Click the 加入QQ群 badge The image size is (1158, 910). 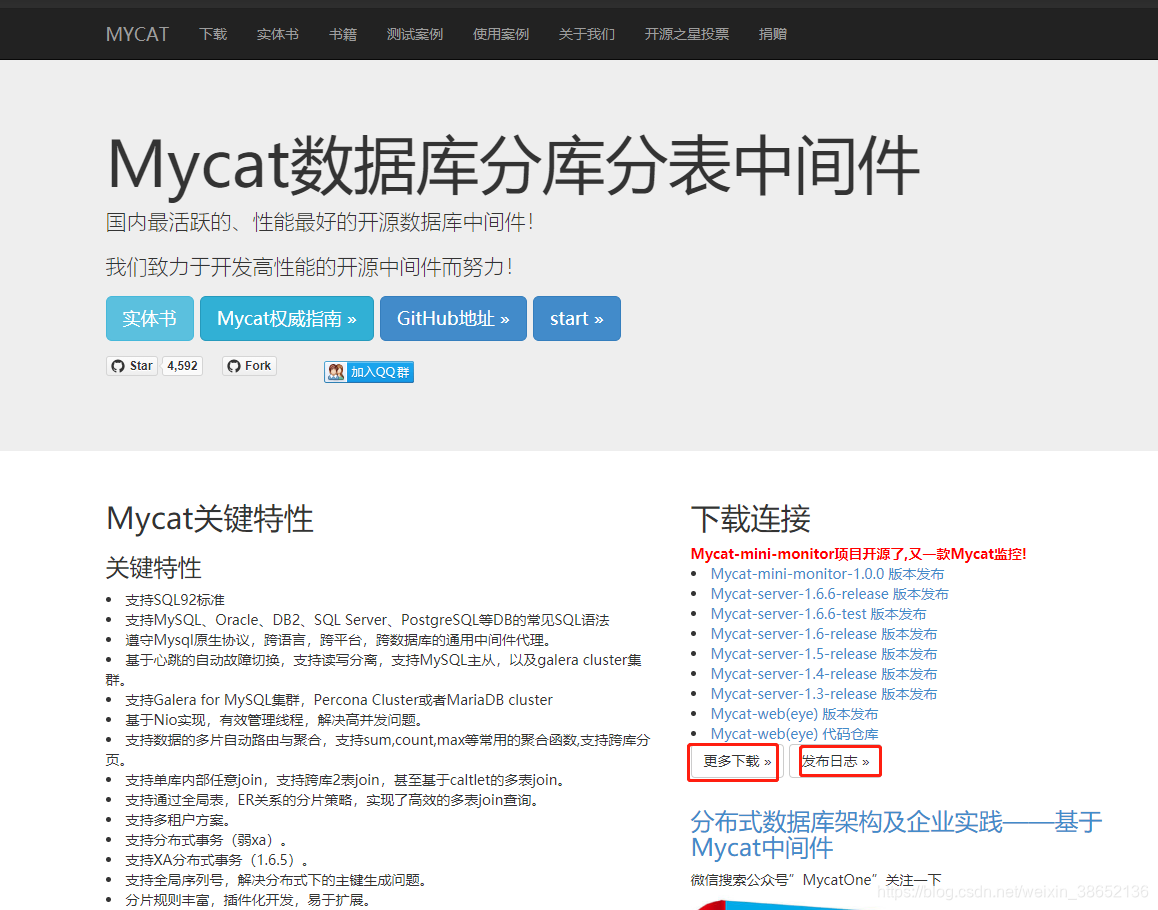coord(369,372)
